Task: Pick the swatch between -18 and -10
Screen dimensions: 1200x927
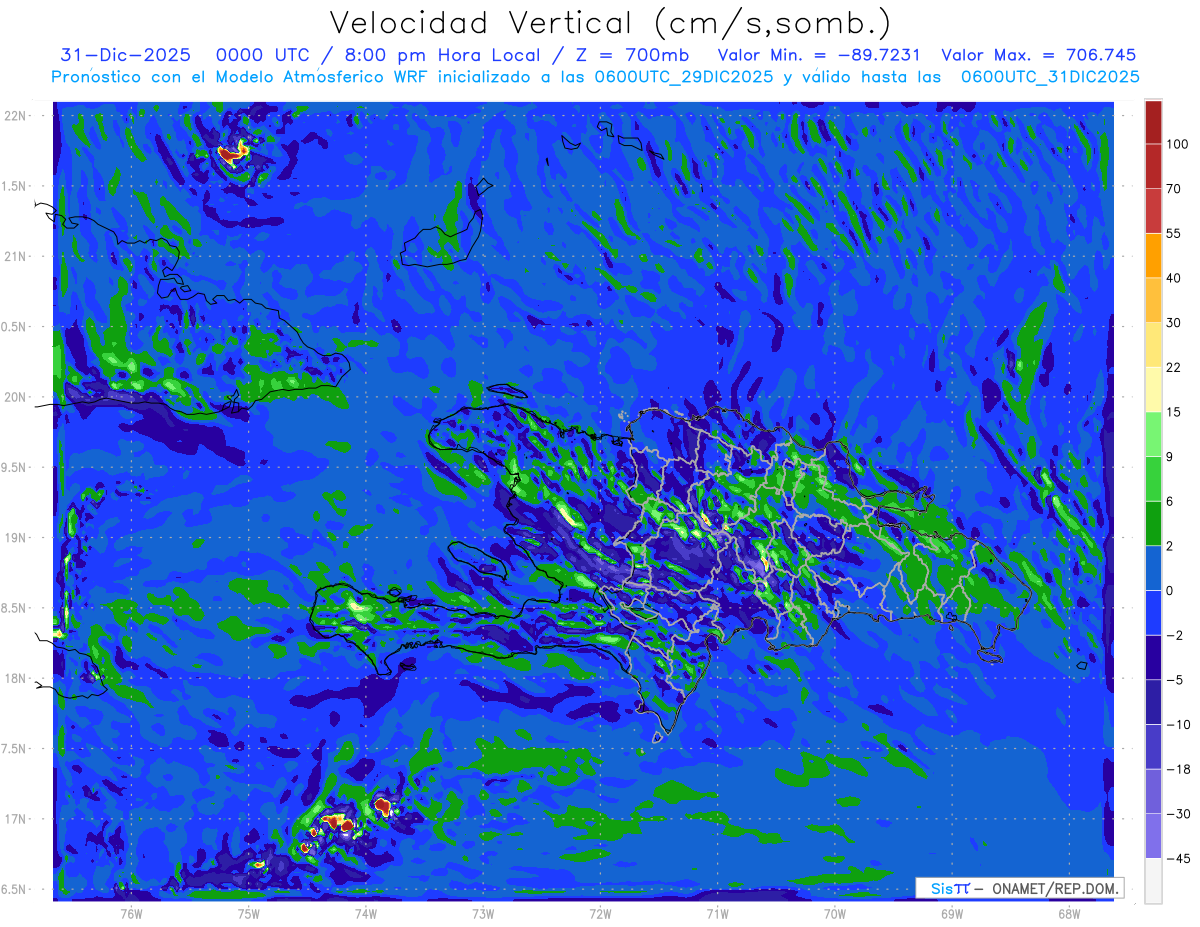Action: click(x=1153, y=746)
